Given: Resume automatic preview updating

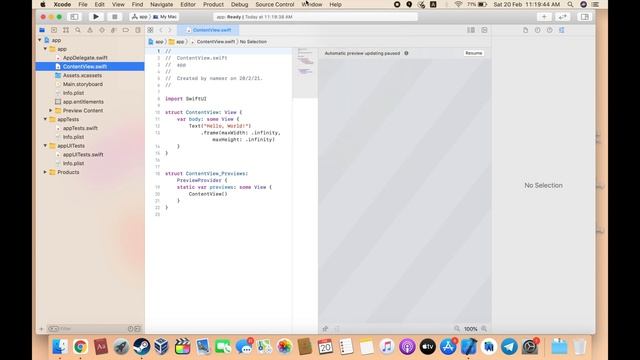Looking at the screenshot, I should [x=474, y=53].
